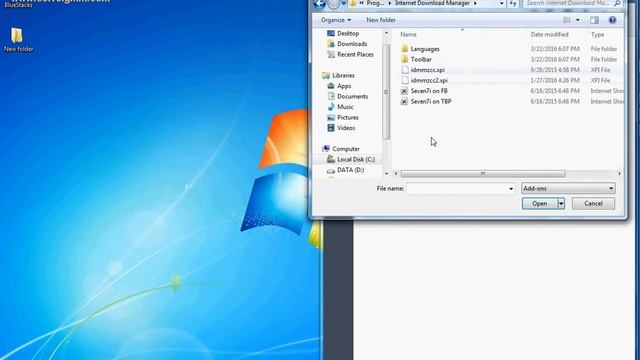Click the Languages folder icon
This screenshot has width=640, height=360.
click(404, 49)
